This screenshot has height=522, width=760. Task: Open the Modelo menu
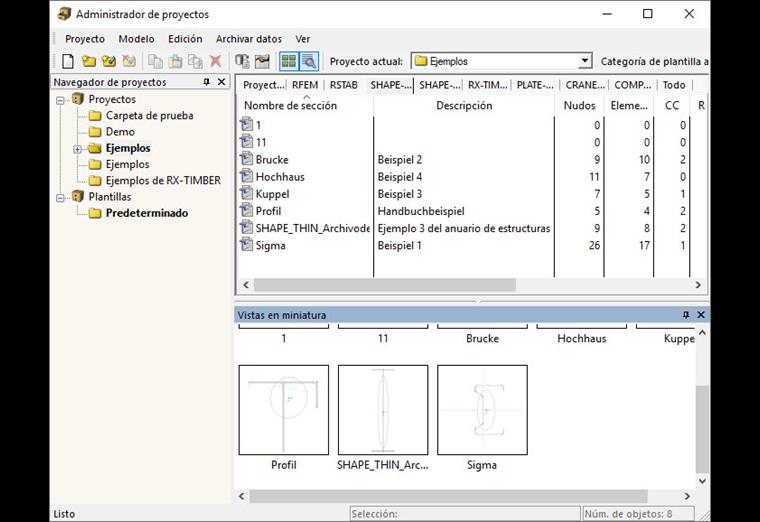tap(136, 39)
